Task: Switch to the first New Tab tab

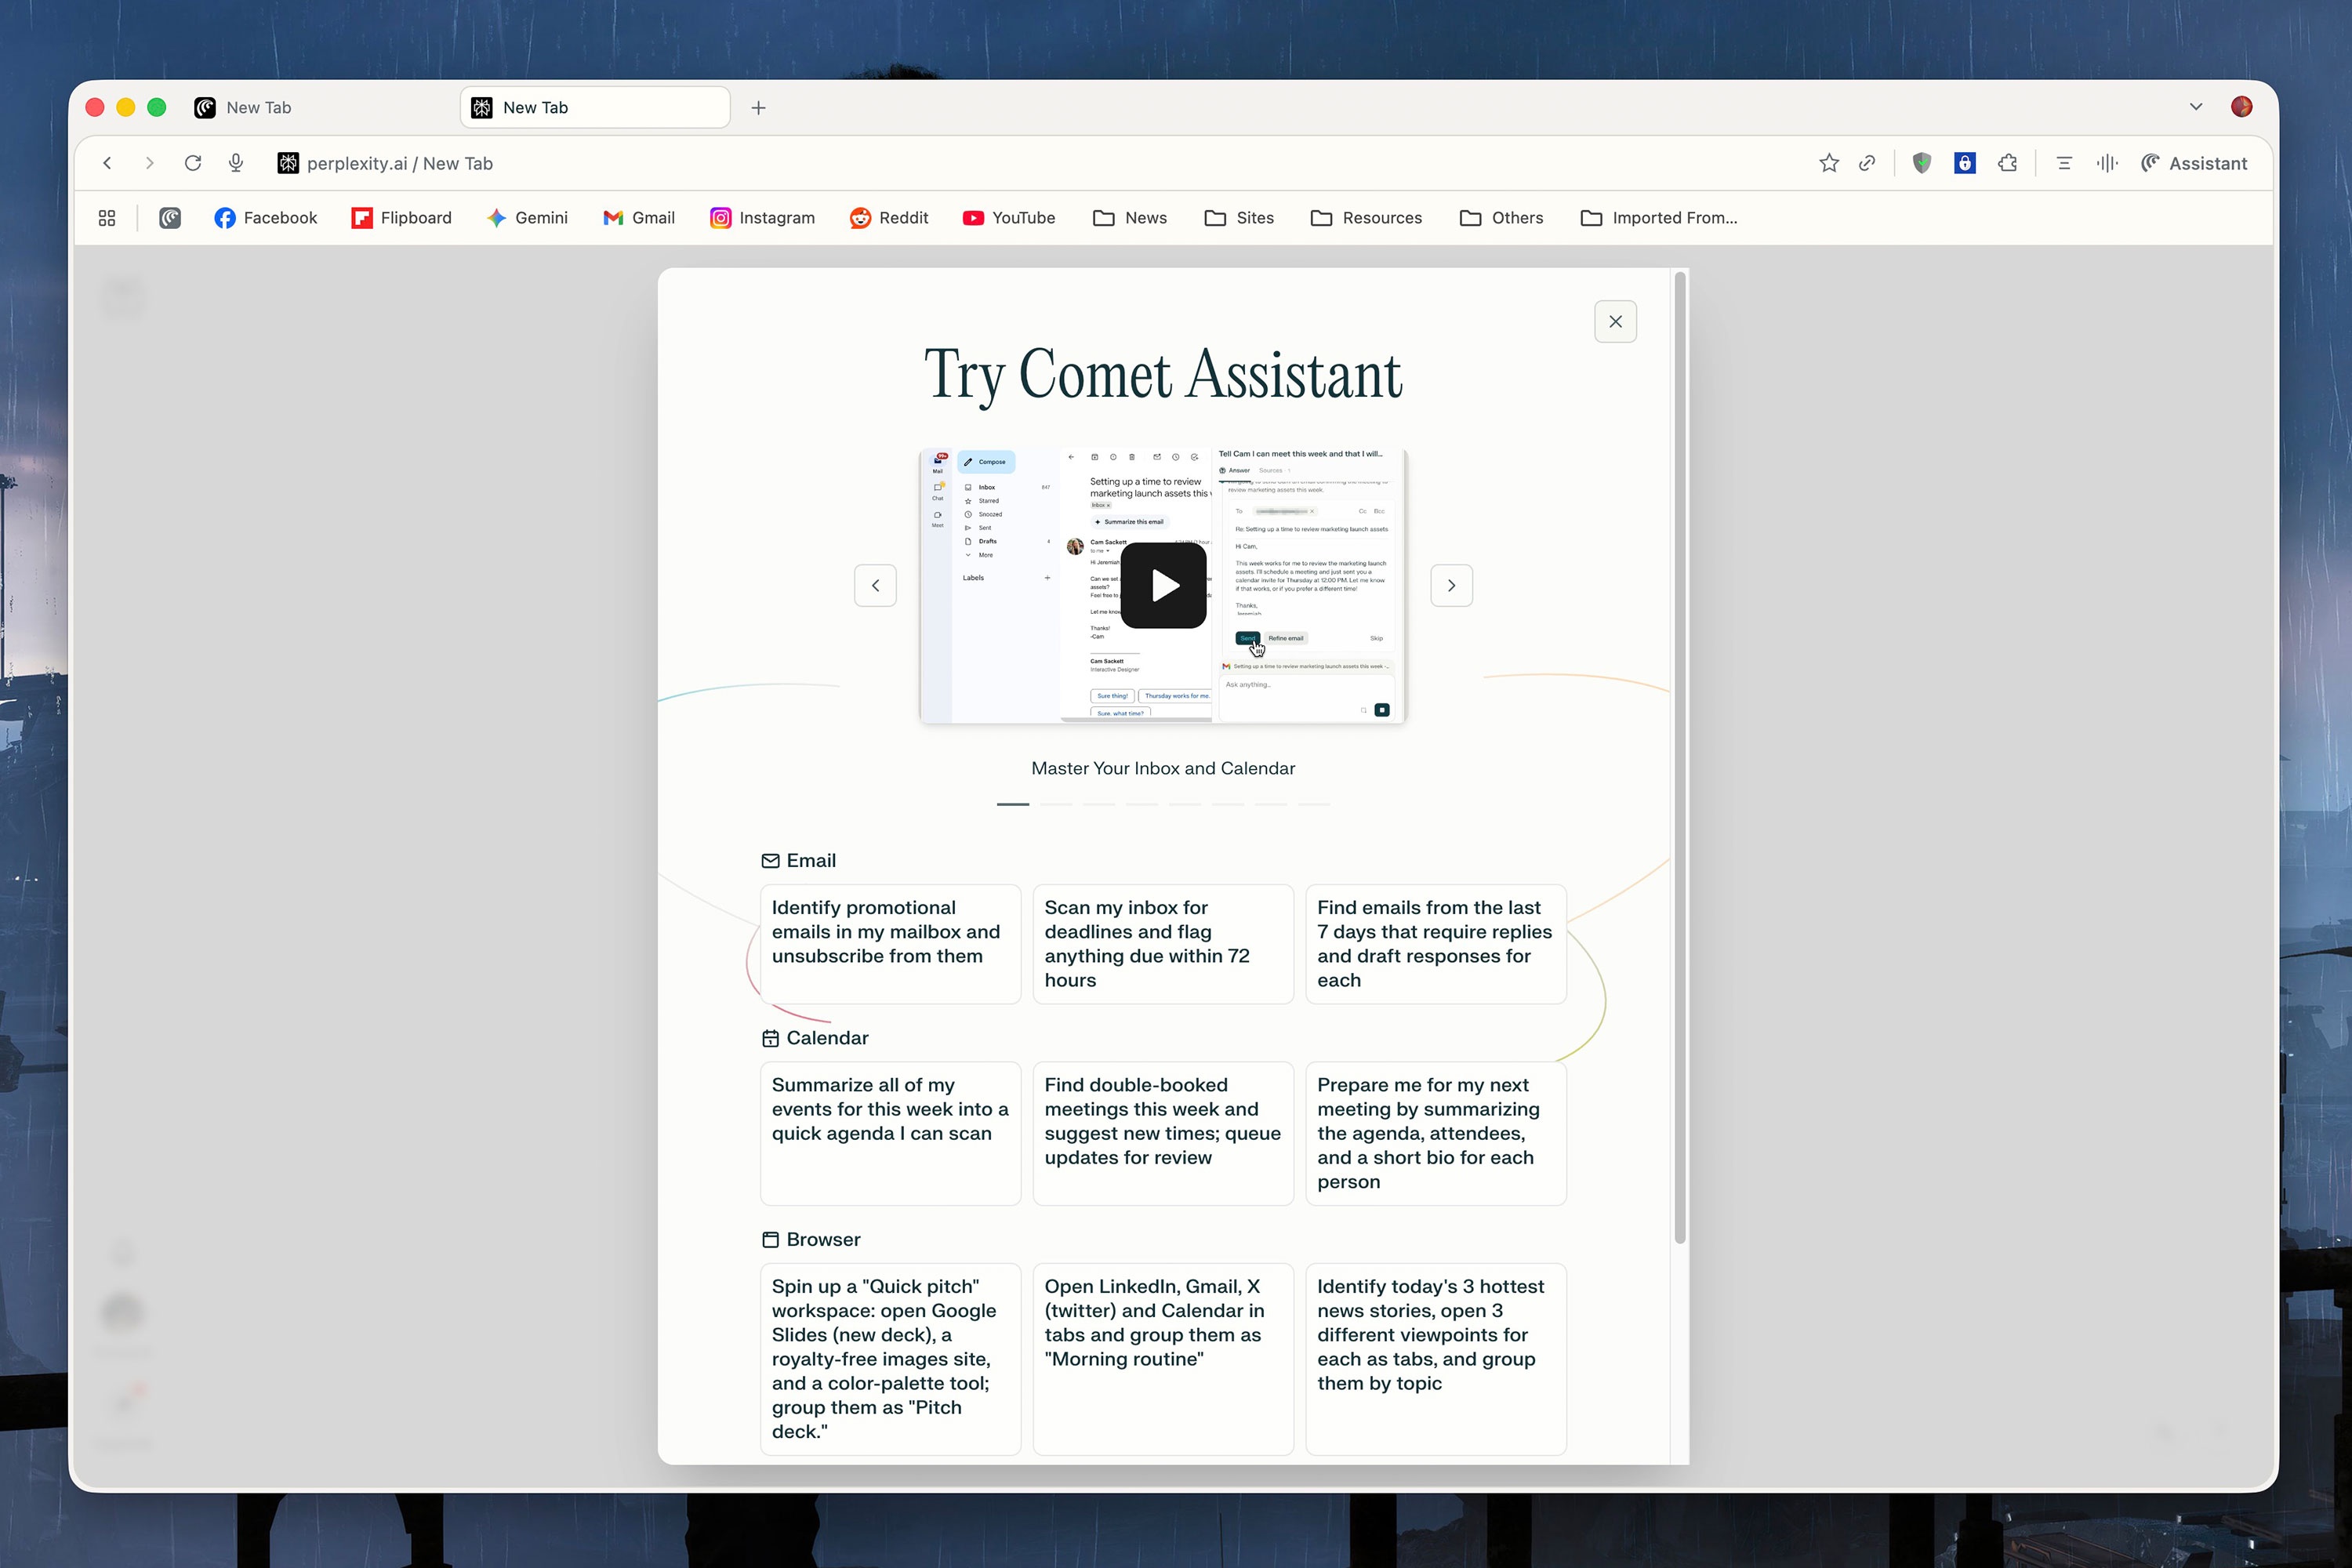Action: click(x=258, y=107)
